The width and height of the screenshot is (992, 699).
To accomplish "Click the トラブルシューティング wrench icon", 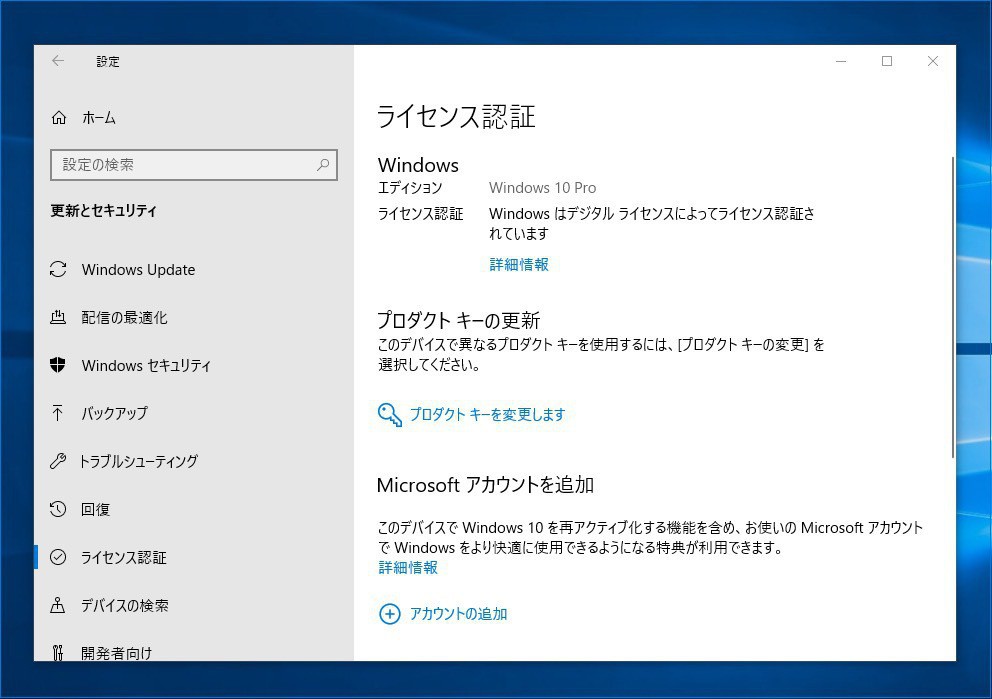I will [58, 461].
